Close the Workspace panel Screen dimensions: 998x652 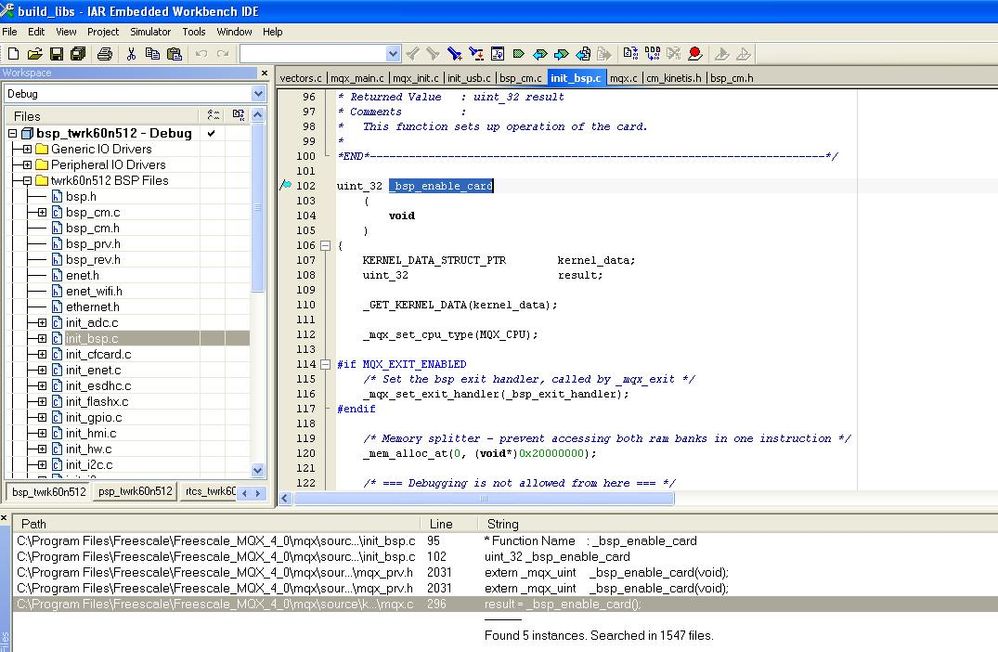[264, 73]
